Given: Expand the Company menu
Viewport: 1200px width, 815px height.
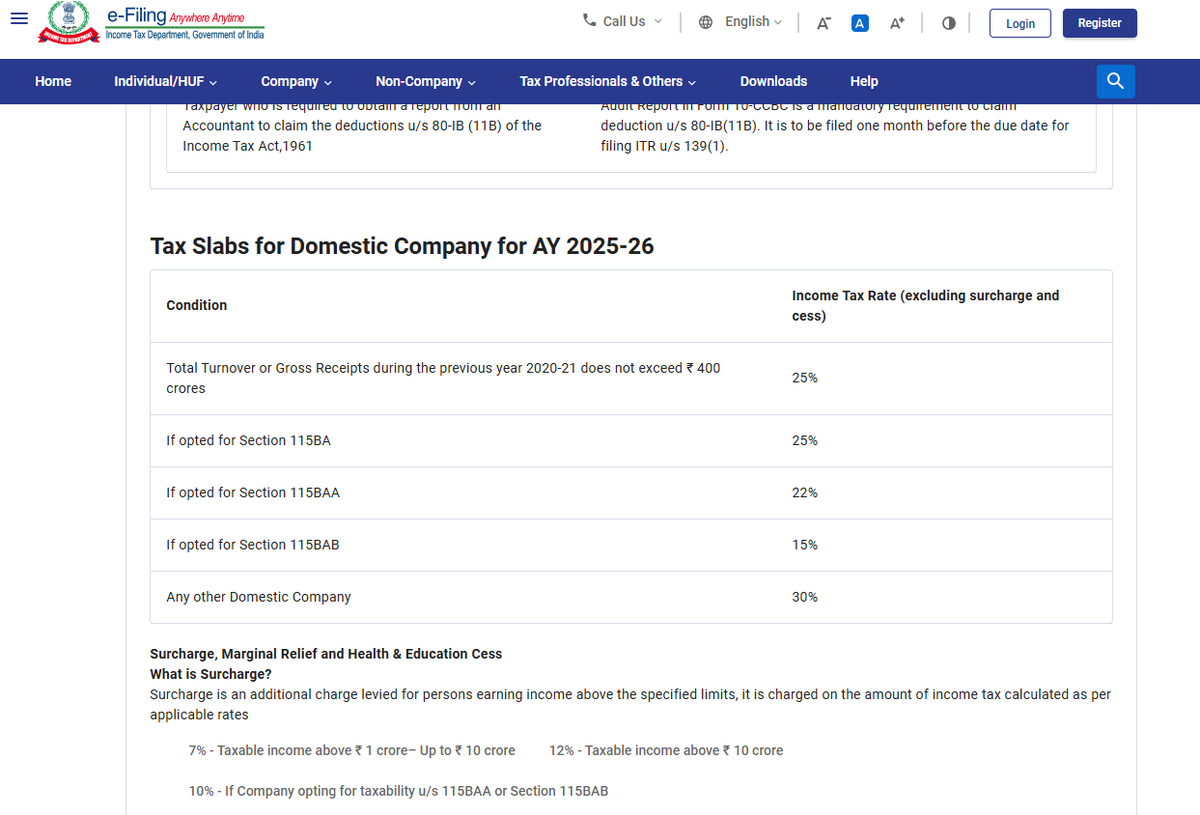Looking at the screenshot, I should (296, 81).
